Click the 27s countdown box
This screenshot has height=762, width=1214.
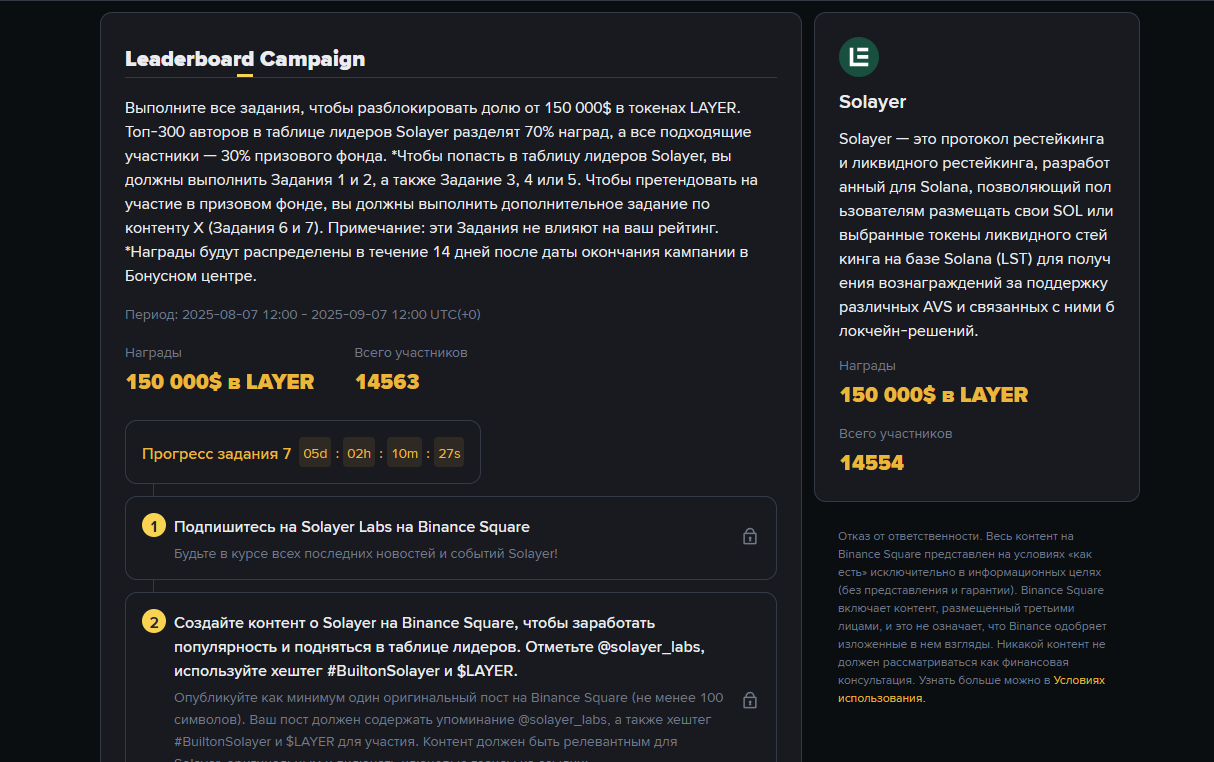[x=449, y=454]
